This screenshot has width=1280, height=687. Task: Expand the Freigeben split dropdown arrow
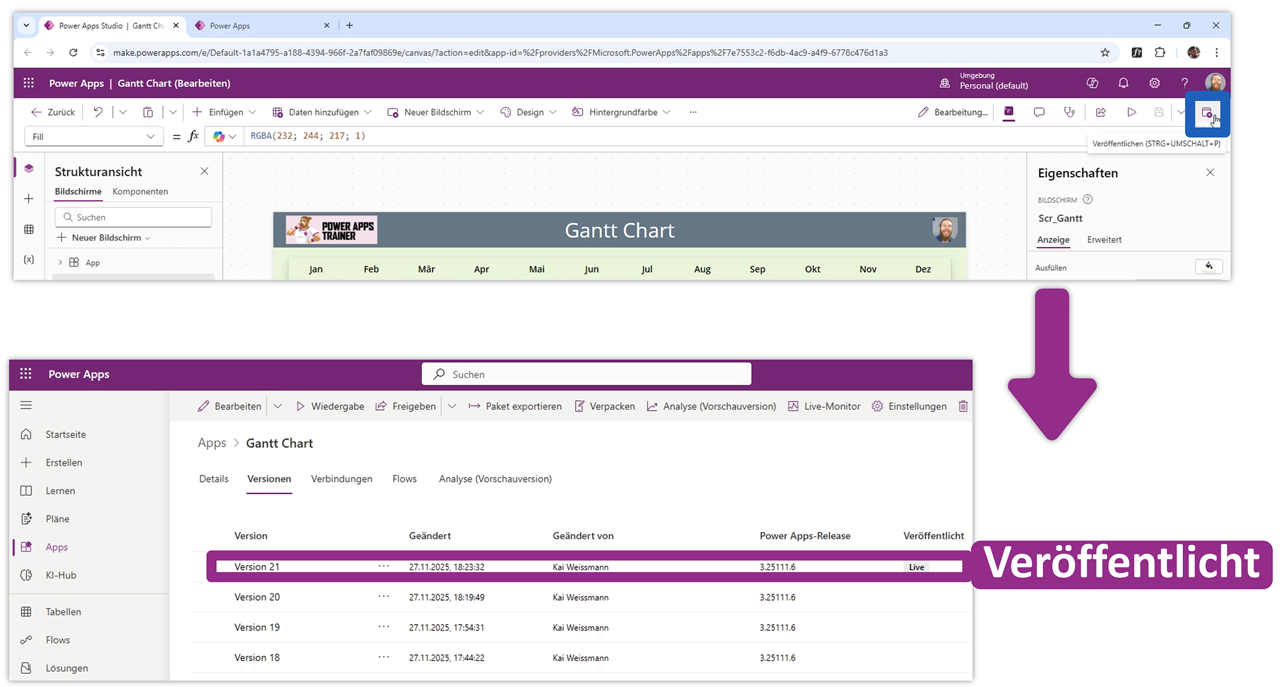451,406
